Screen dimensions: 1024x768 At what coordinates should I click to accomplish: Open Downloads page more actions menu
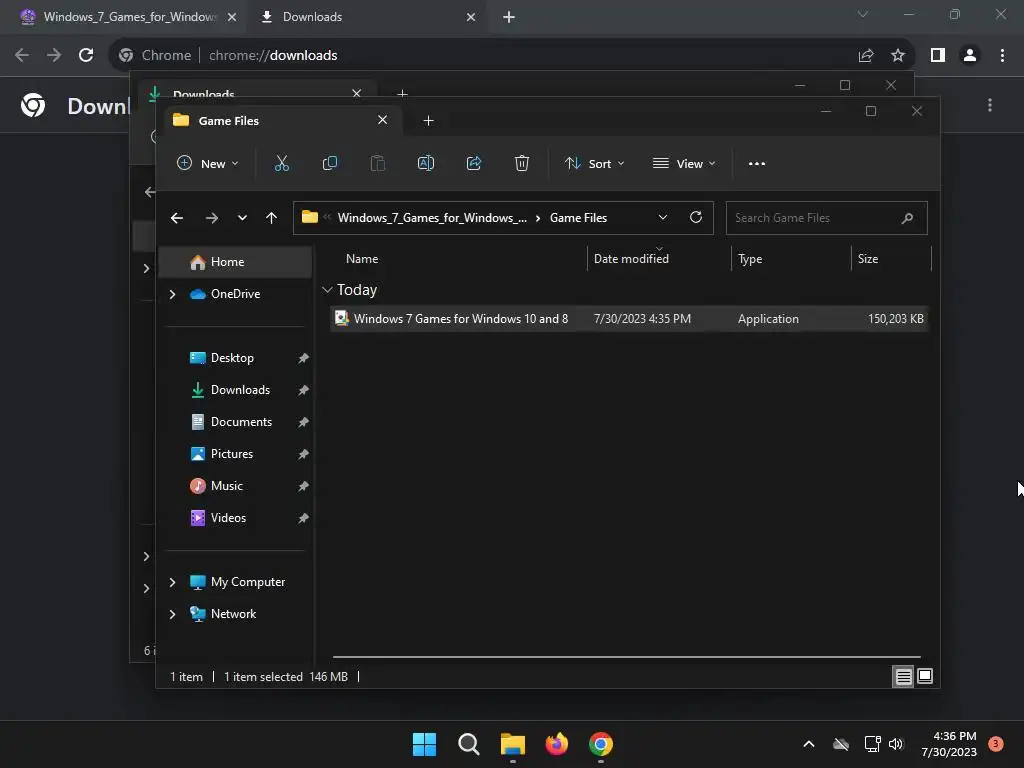990,105
